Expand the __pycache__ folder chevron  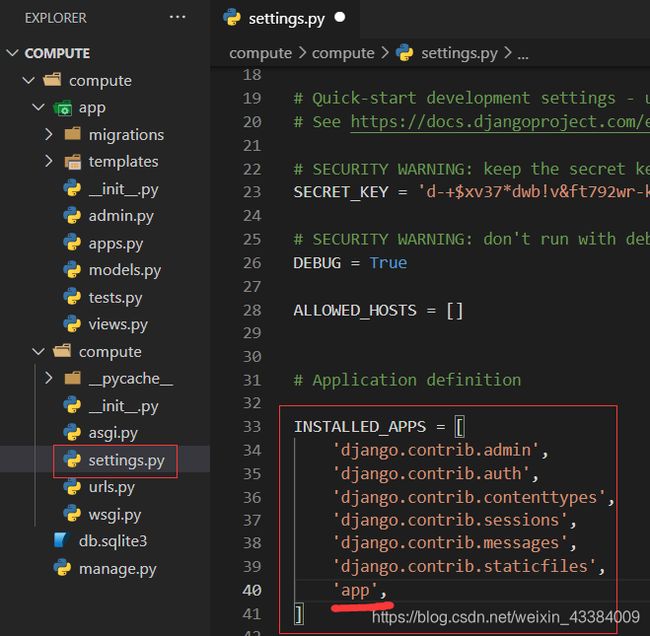click(x=49, y=378)
